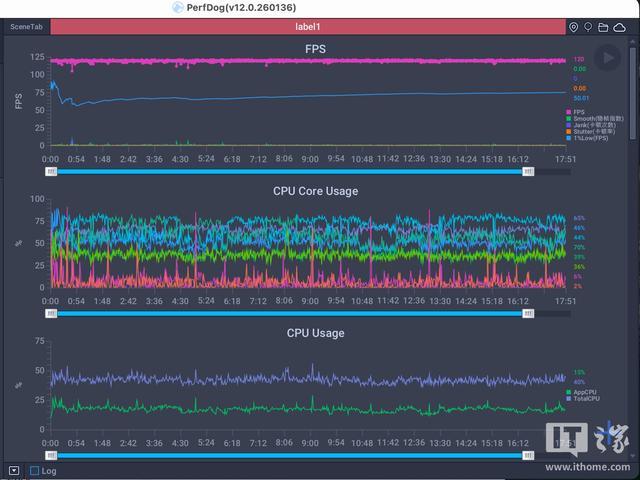Click the lightbulb pin icon in top bar

pos(588,27)
